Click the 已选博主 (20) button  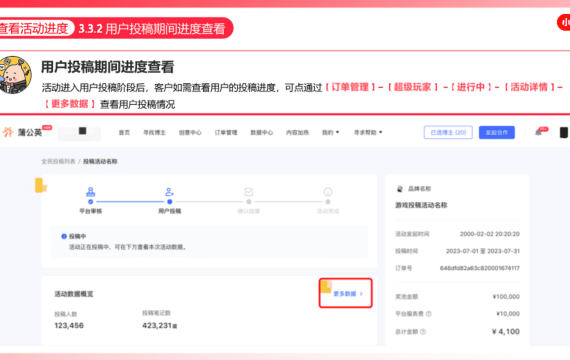click(448, 132)
